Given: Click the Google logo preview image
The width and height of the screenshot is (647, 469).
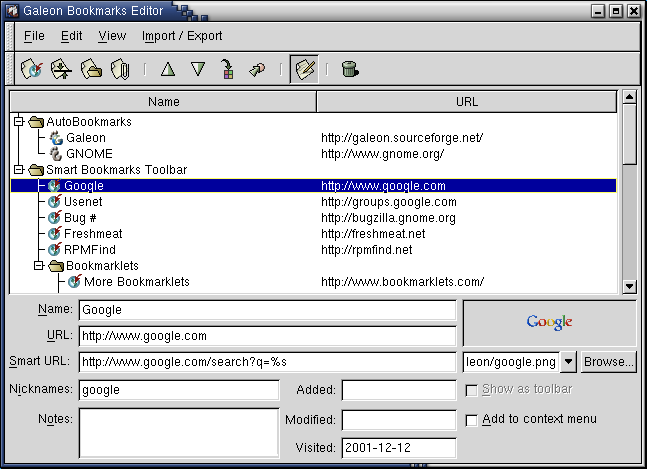Looking at the screenshot, I should coord(549,322).
